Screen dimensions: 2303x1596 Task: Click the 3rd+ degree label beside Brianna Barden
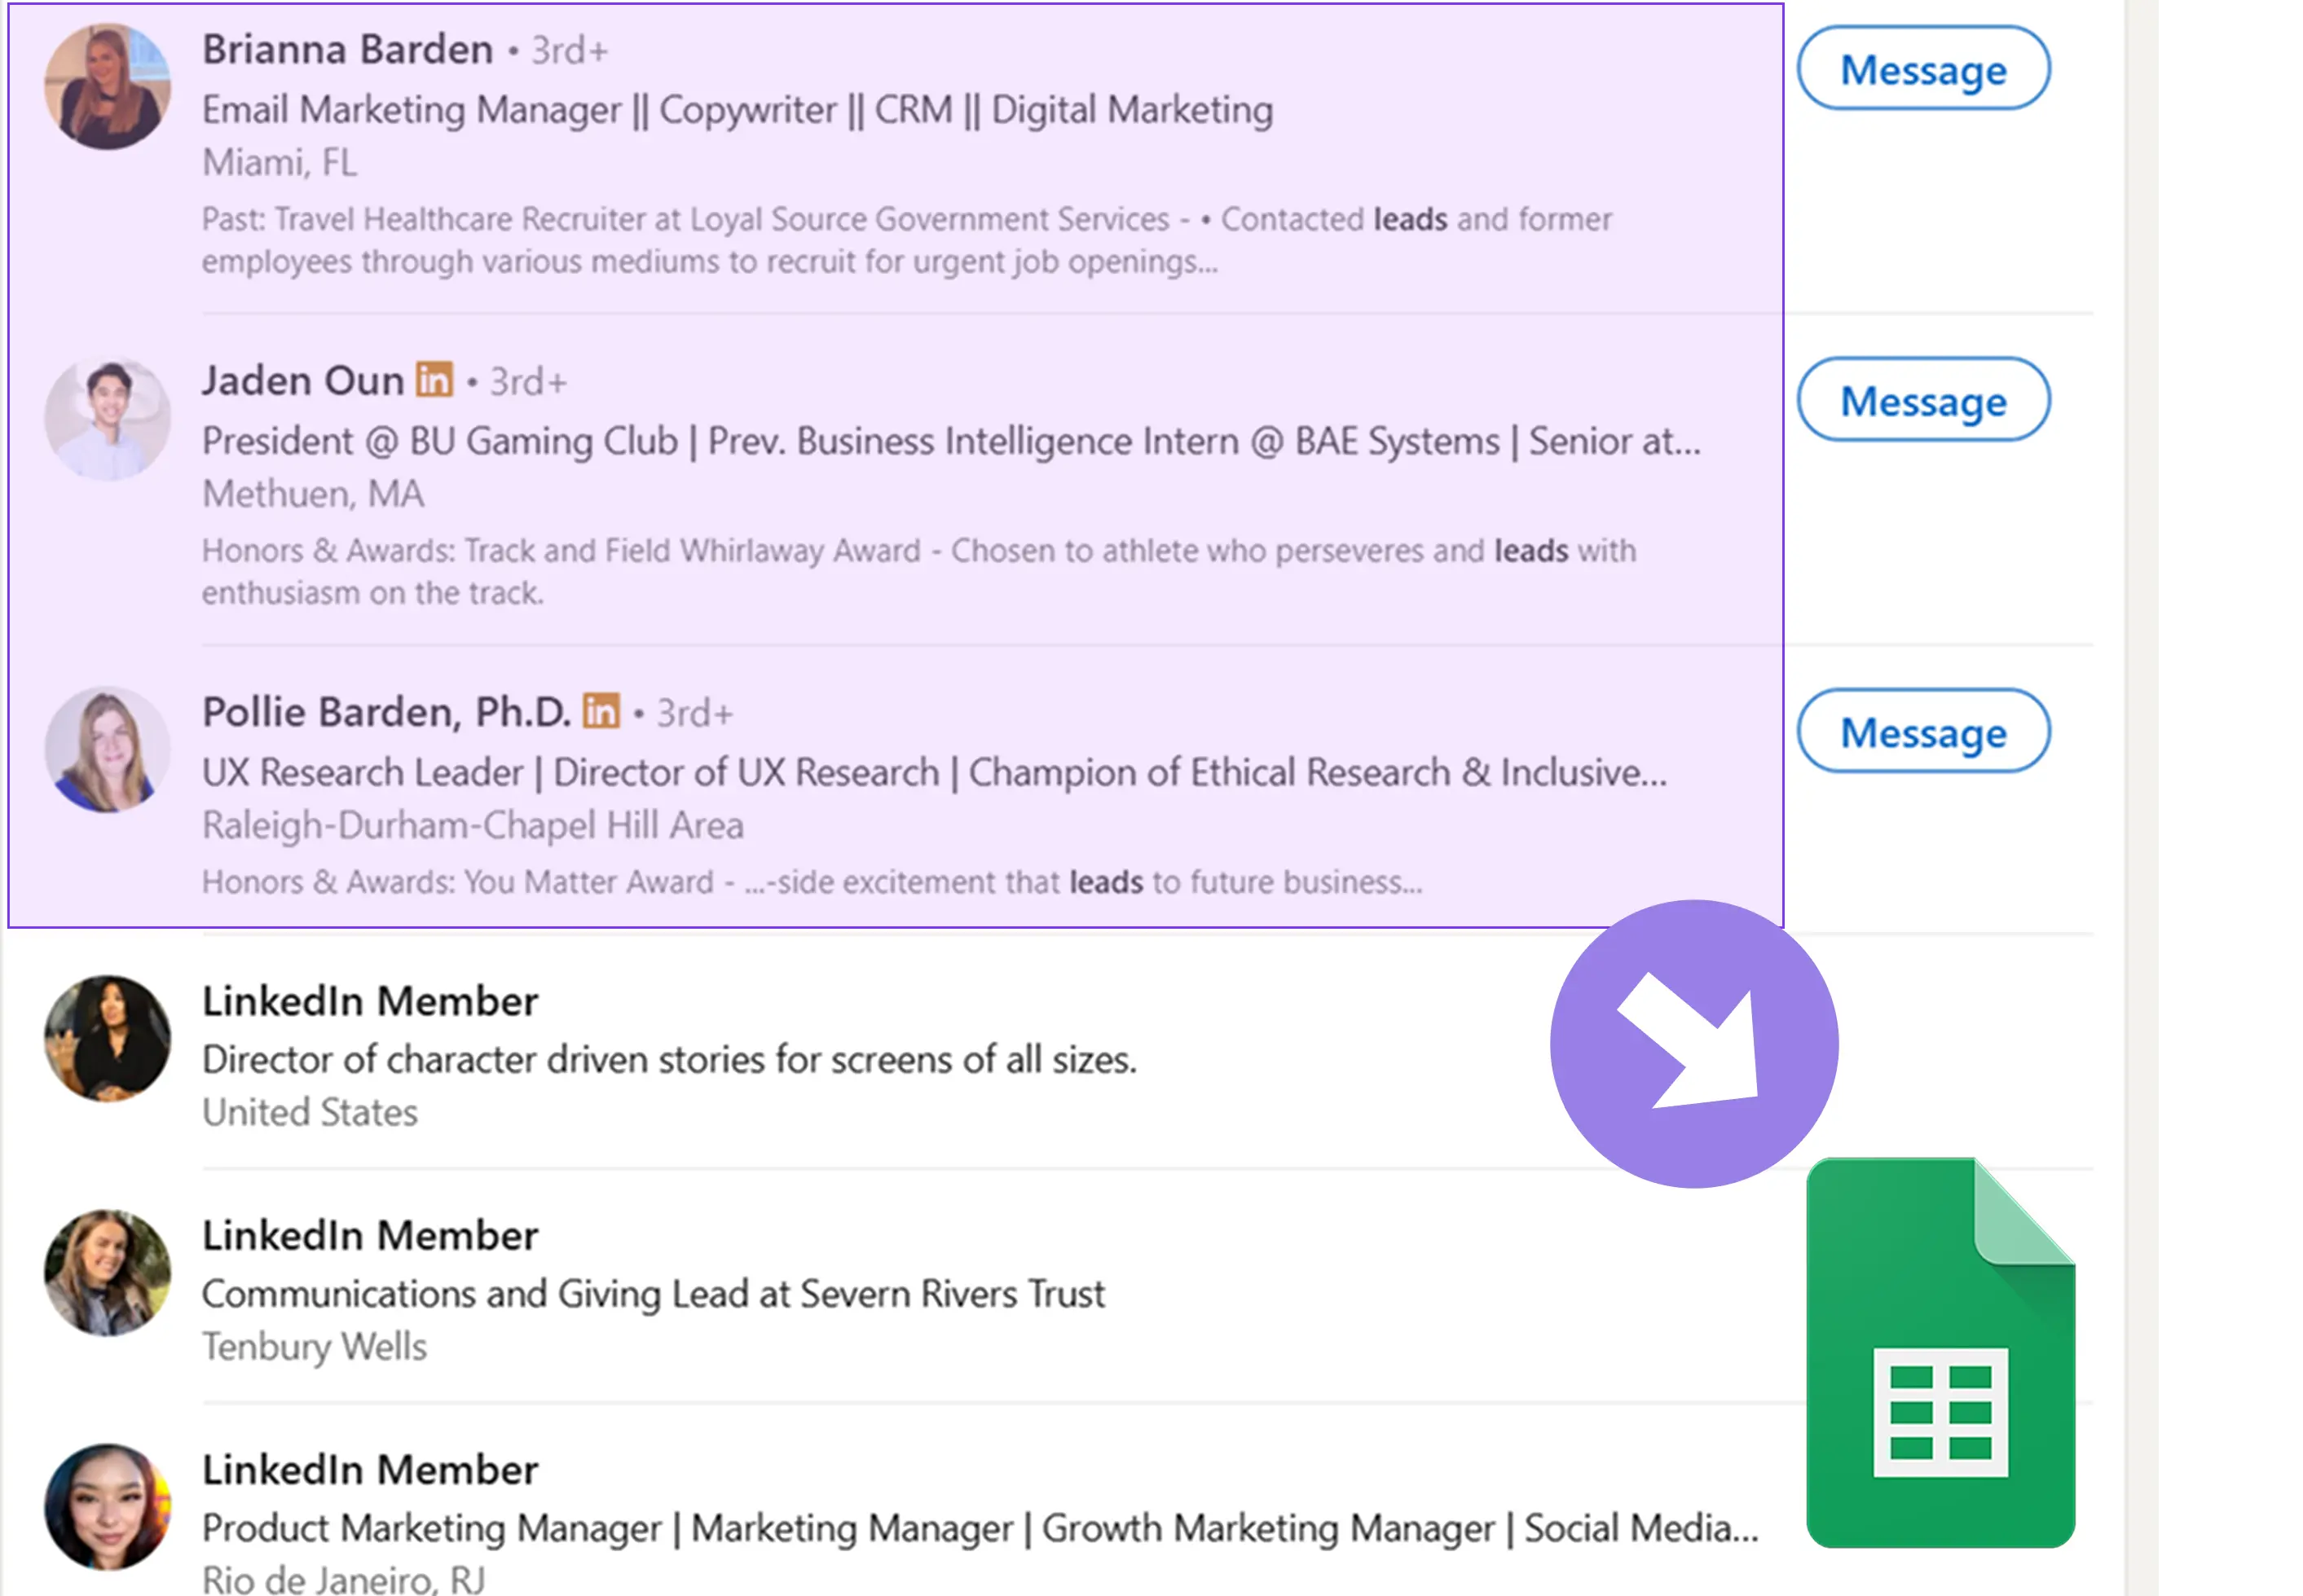569,50
